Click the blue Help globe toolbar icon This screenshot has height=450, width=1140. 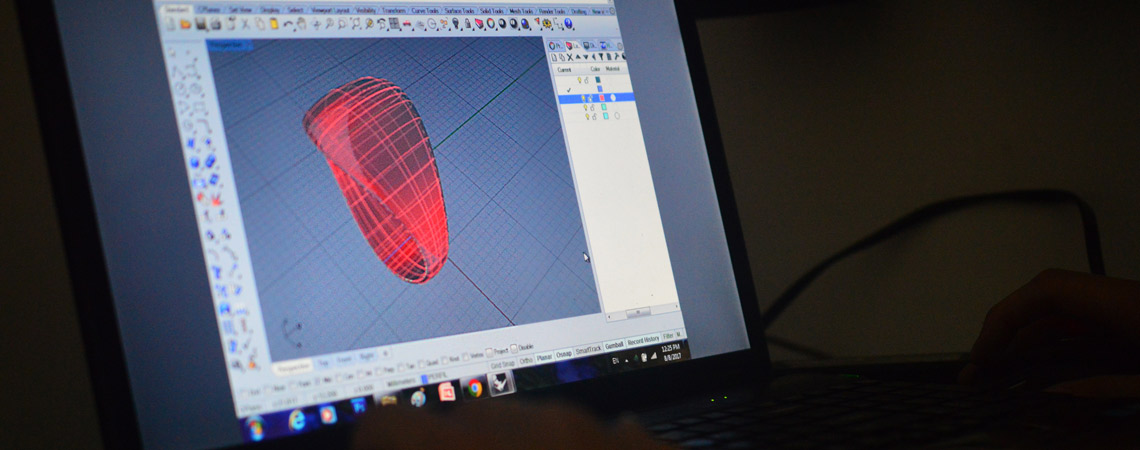pos(569,23)
